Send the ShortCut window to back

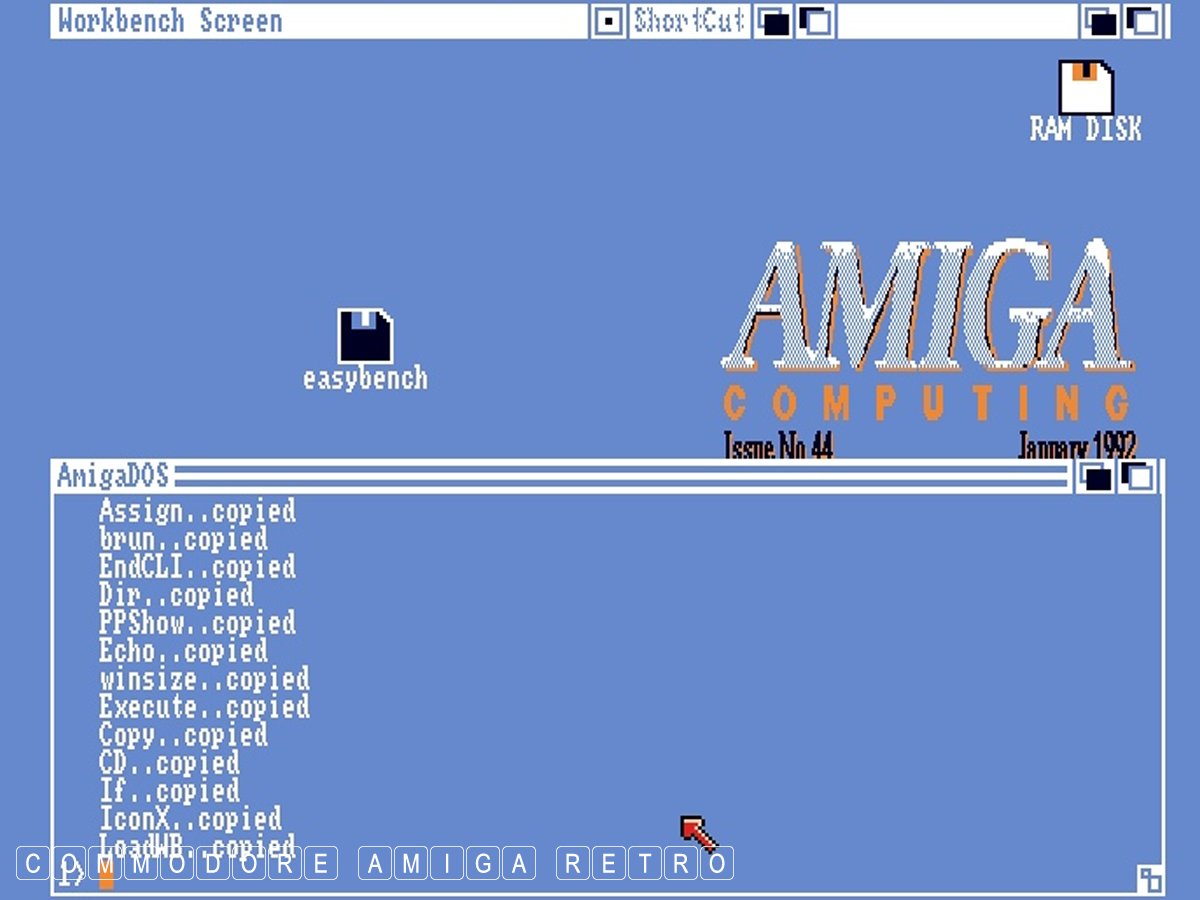[x=773, y=21]
